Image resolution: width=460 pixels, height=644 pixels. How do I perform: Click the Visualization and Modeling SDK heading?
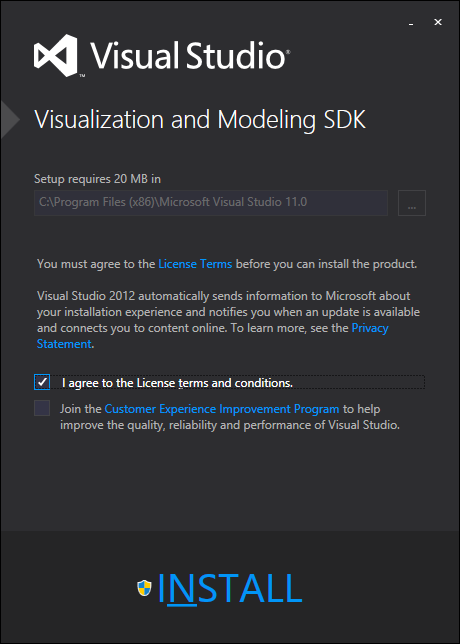(200, 120)
